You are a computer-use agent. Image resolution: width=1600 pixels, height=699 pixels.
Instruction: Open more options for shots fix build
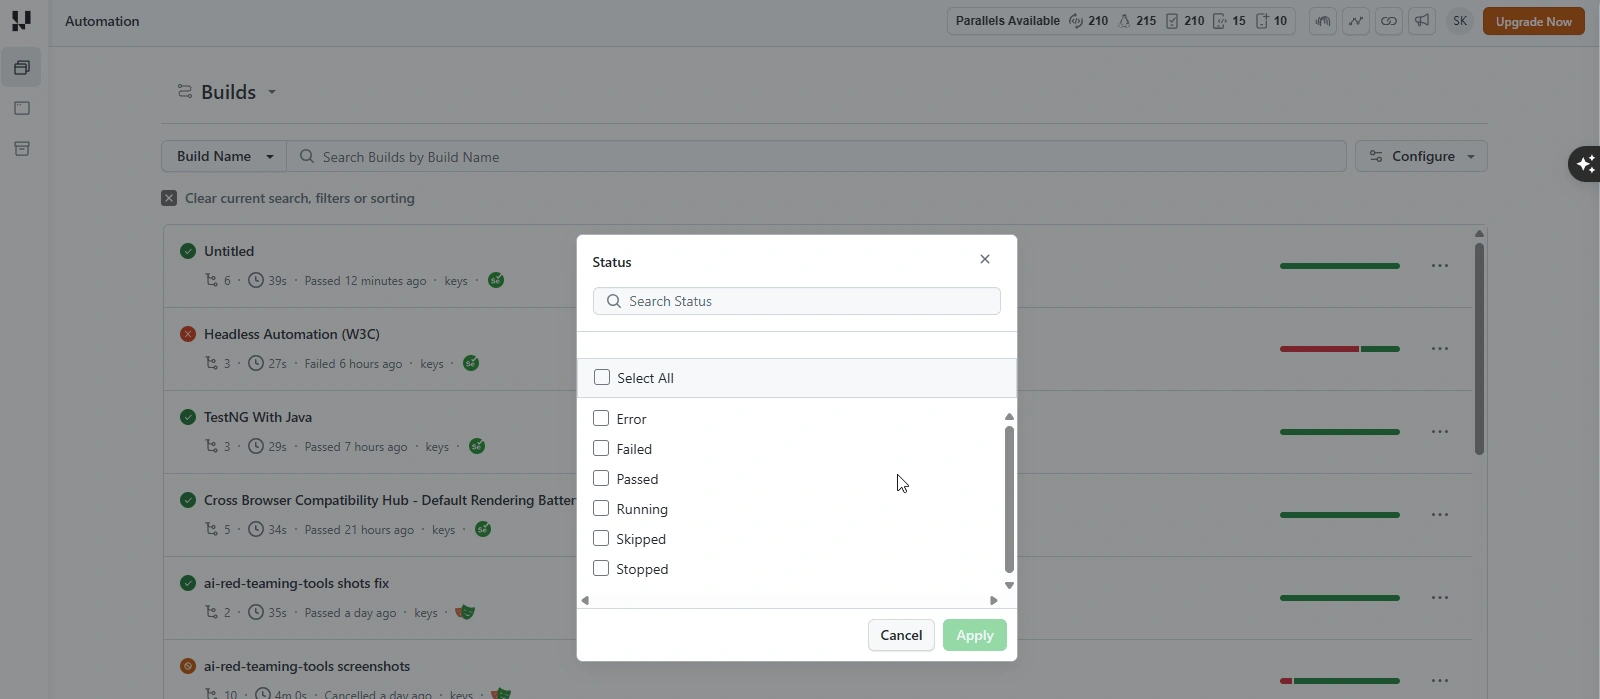coord(1440,598)
